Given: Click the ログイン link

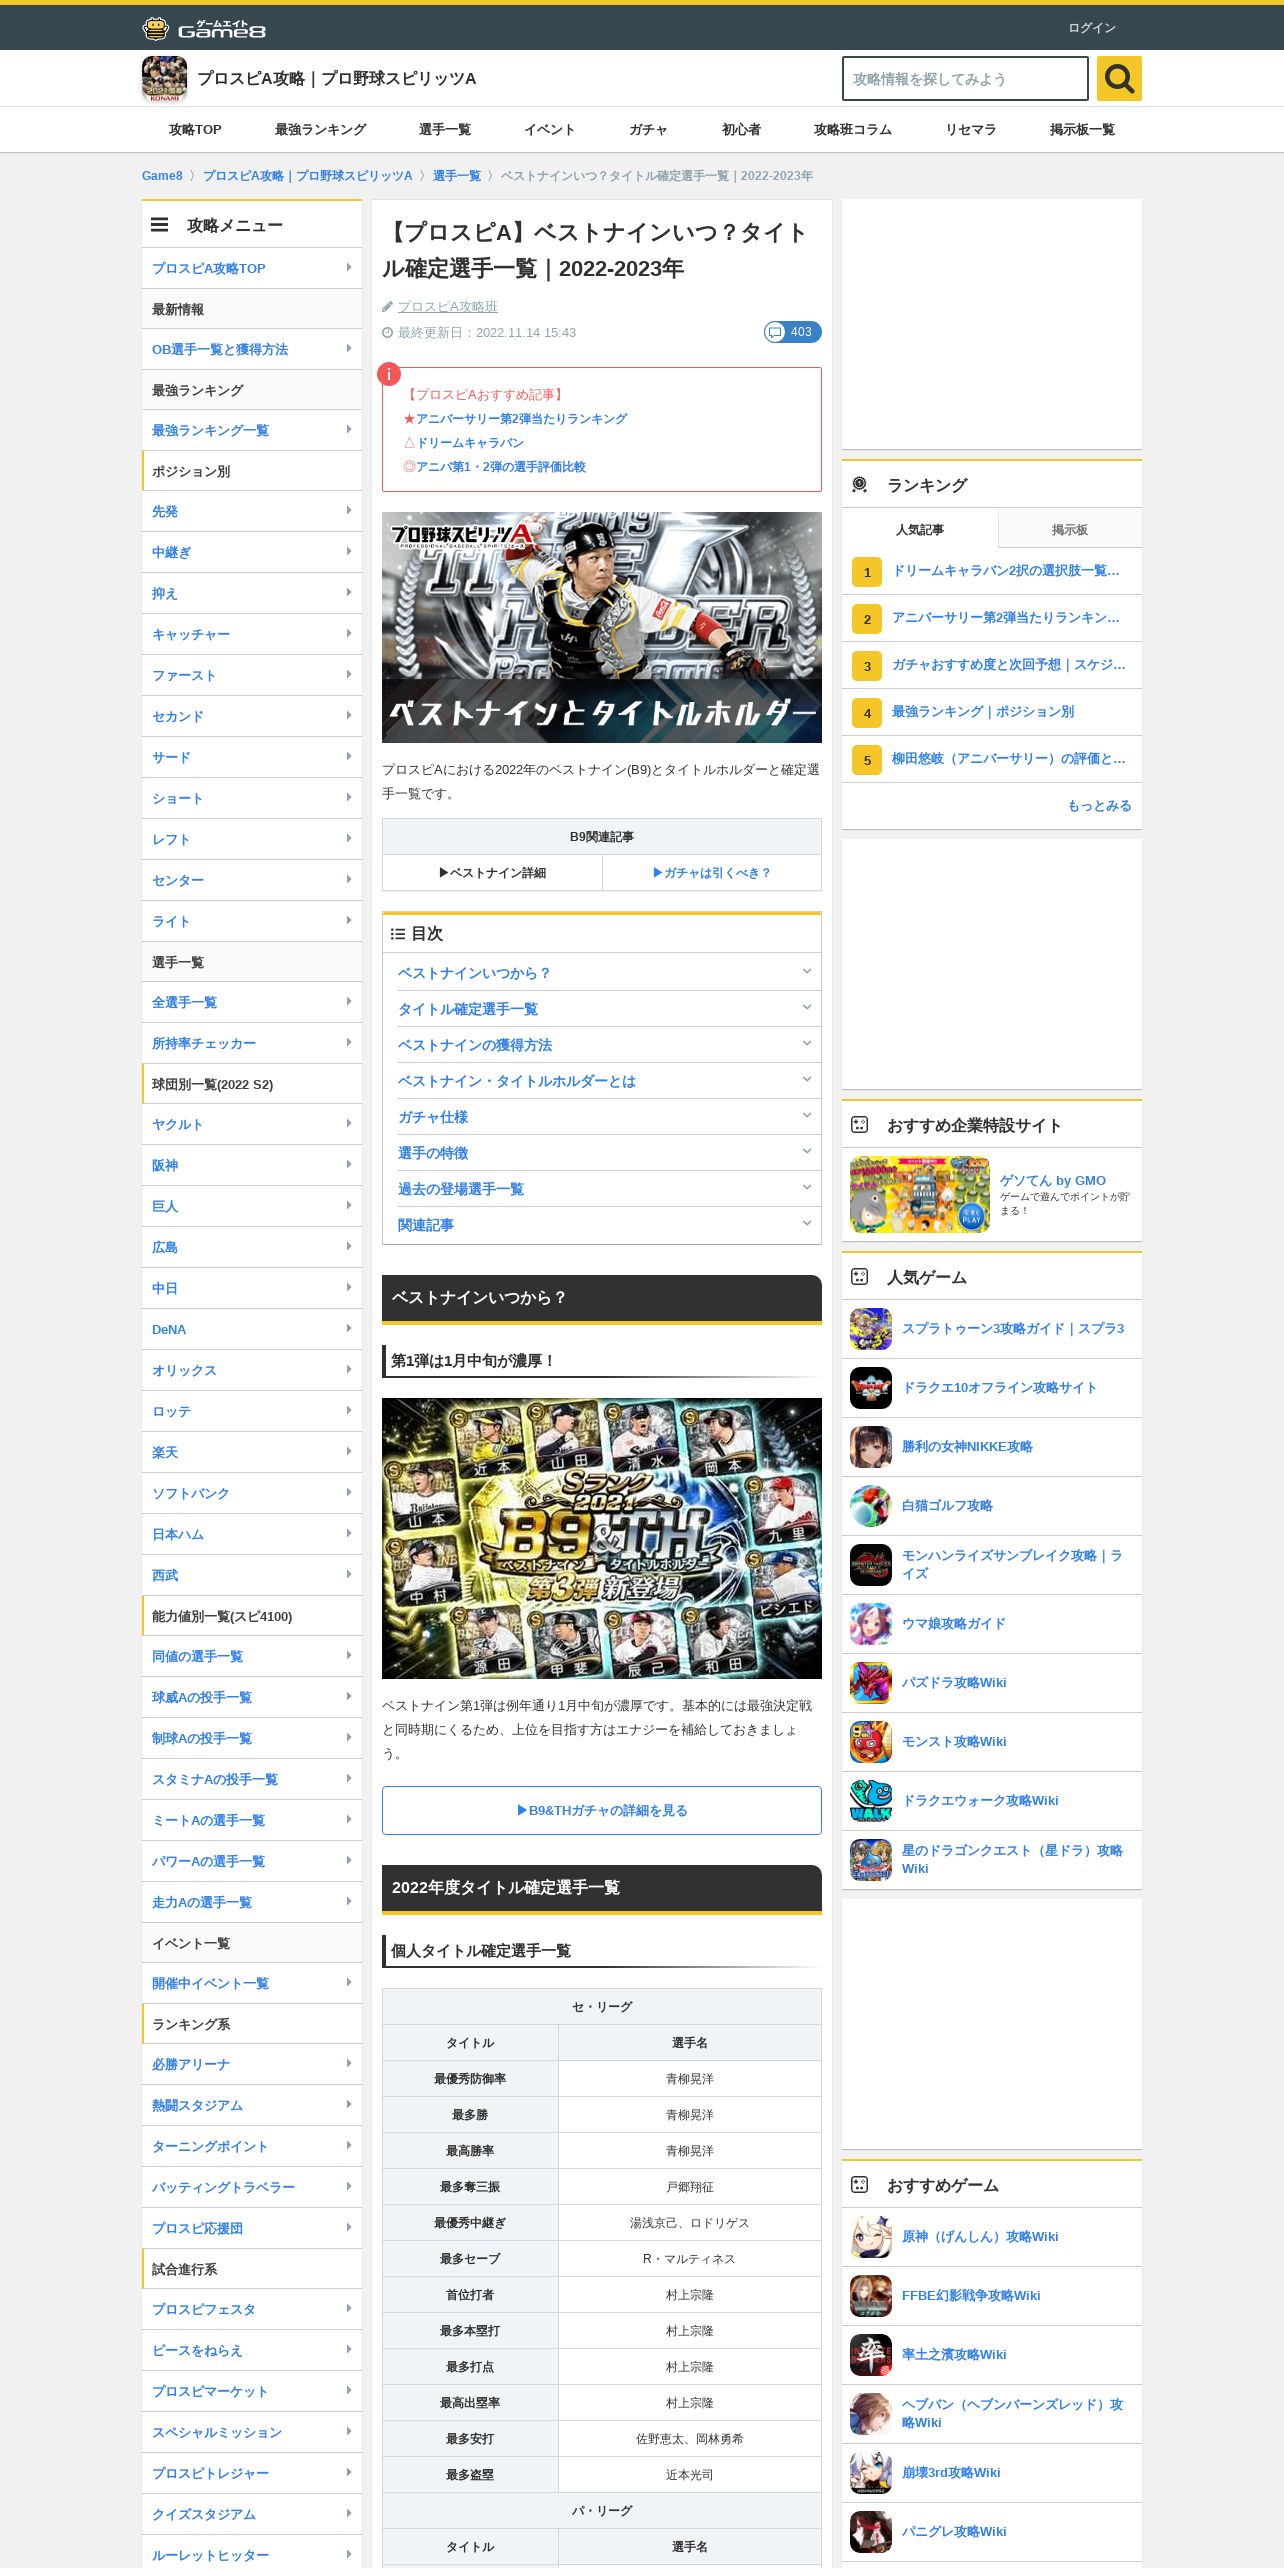Looking at the screenshot, I should [x=1091, y=28].
